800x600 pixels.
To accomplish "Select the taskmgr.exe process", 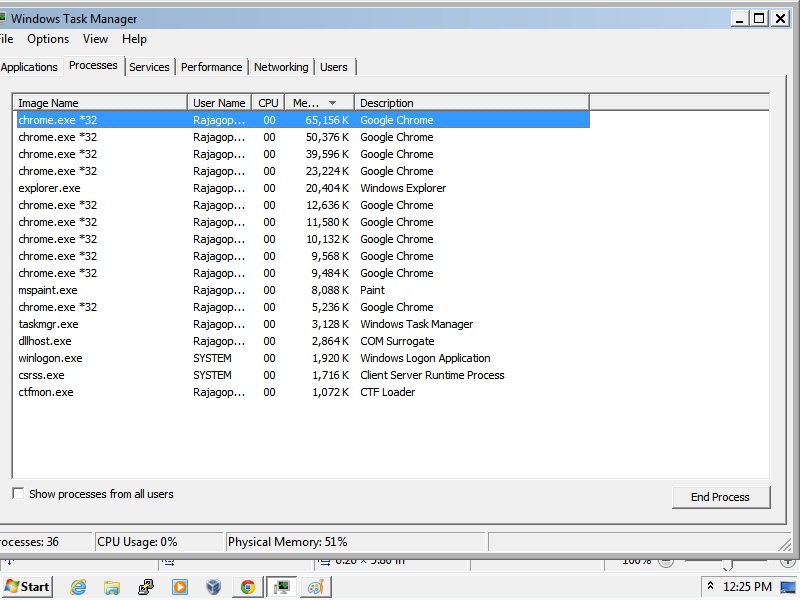I will 302,324.
